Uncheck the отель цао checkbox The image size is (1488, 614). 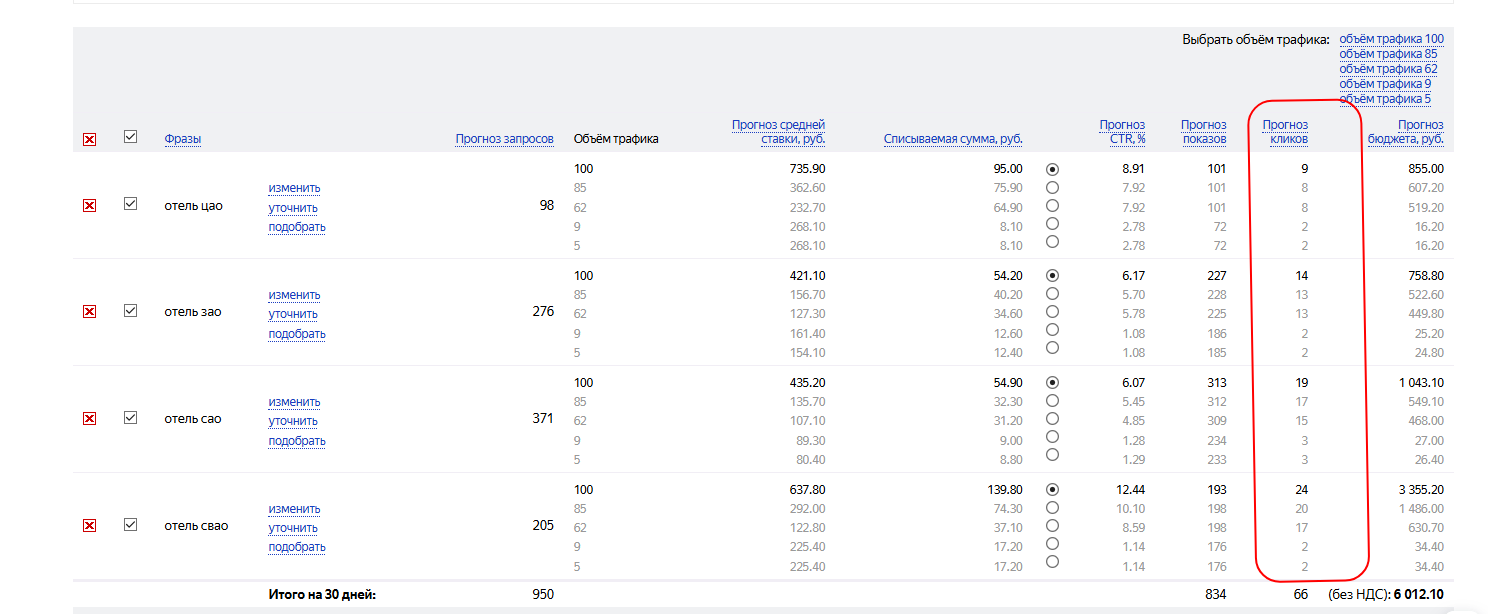[x=130, y=204]
